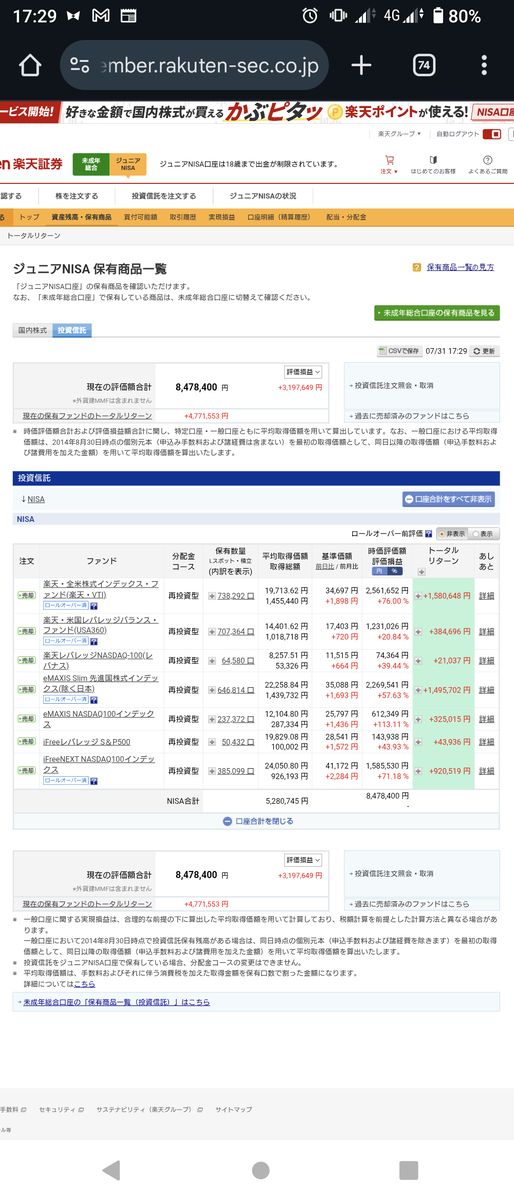Open upper 投資信託注文照会・取消 link

(x=394, y=385)
